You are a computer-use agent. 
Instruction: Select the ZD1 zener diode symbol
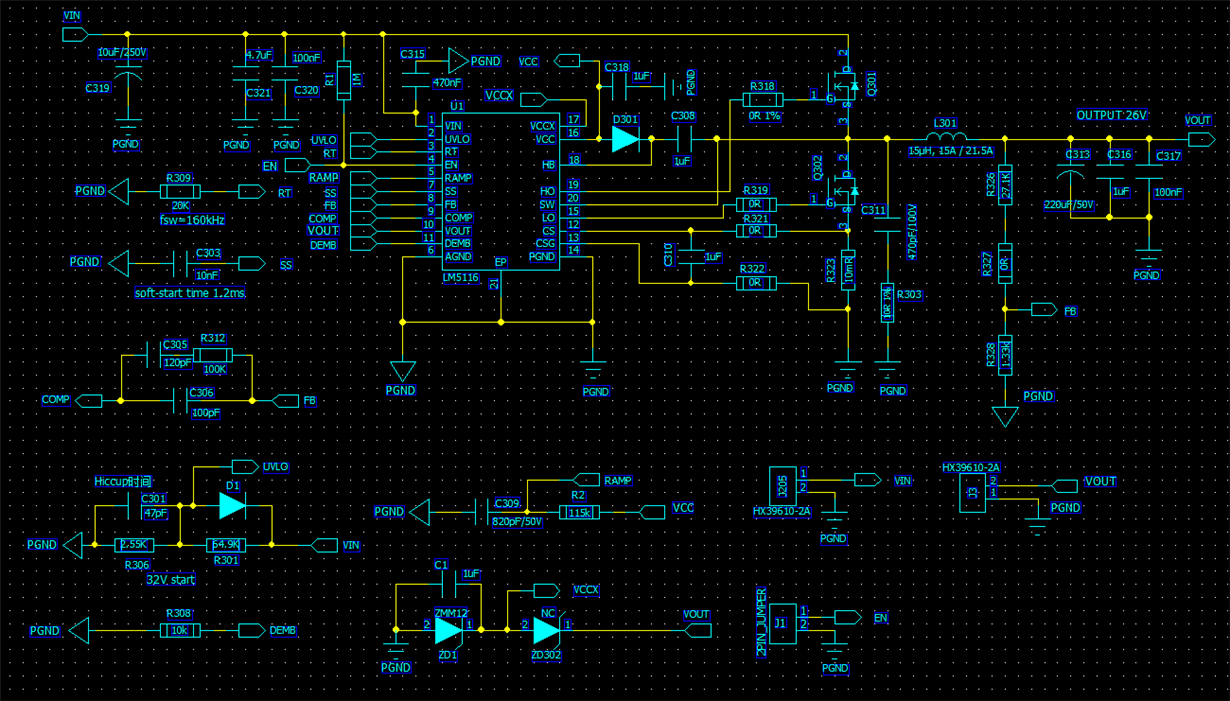point(448,630)
